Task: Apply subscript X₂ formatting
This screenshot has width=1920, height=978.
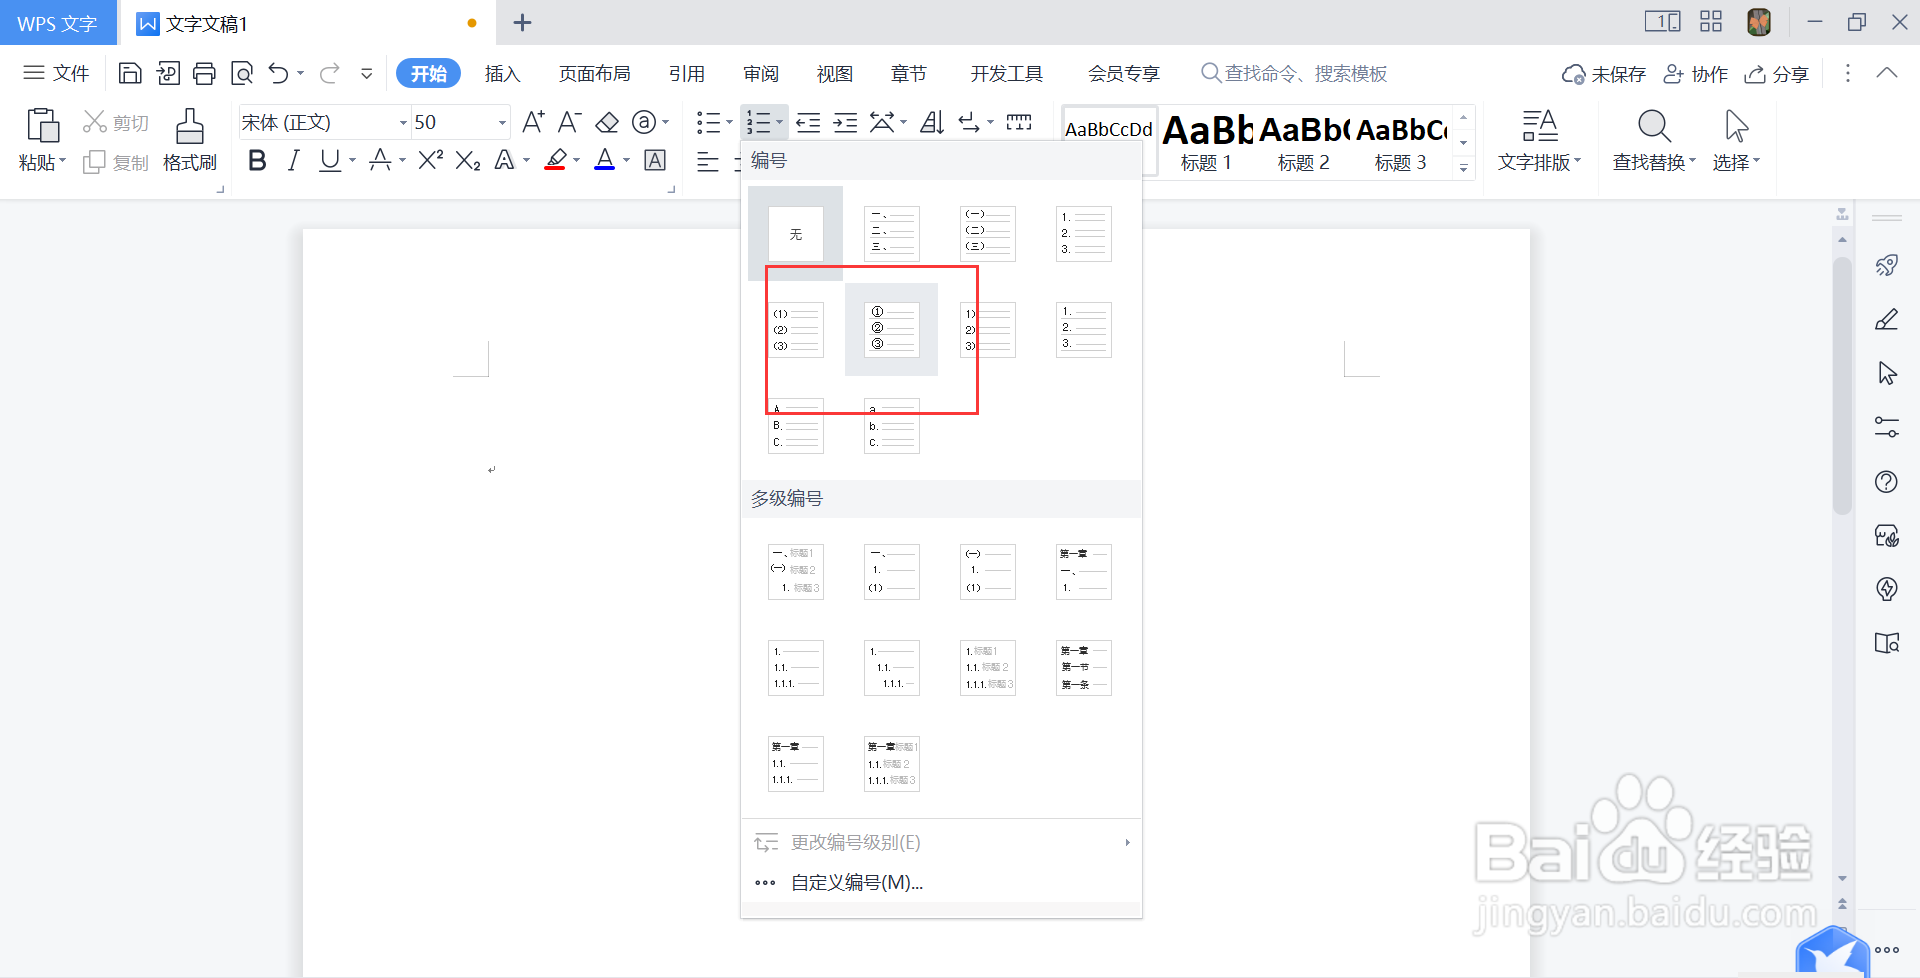Action: 468,160
